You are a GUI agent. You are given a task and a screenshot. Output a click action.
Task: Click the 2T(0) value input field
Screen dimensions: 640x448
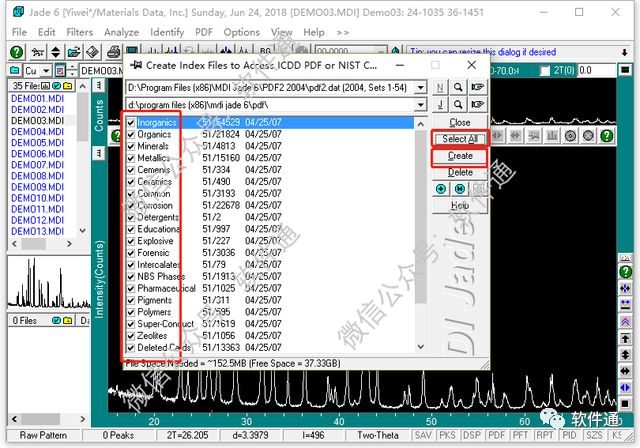597,71
